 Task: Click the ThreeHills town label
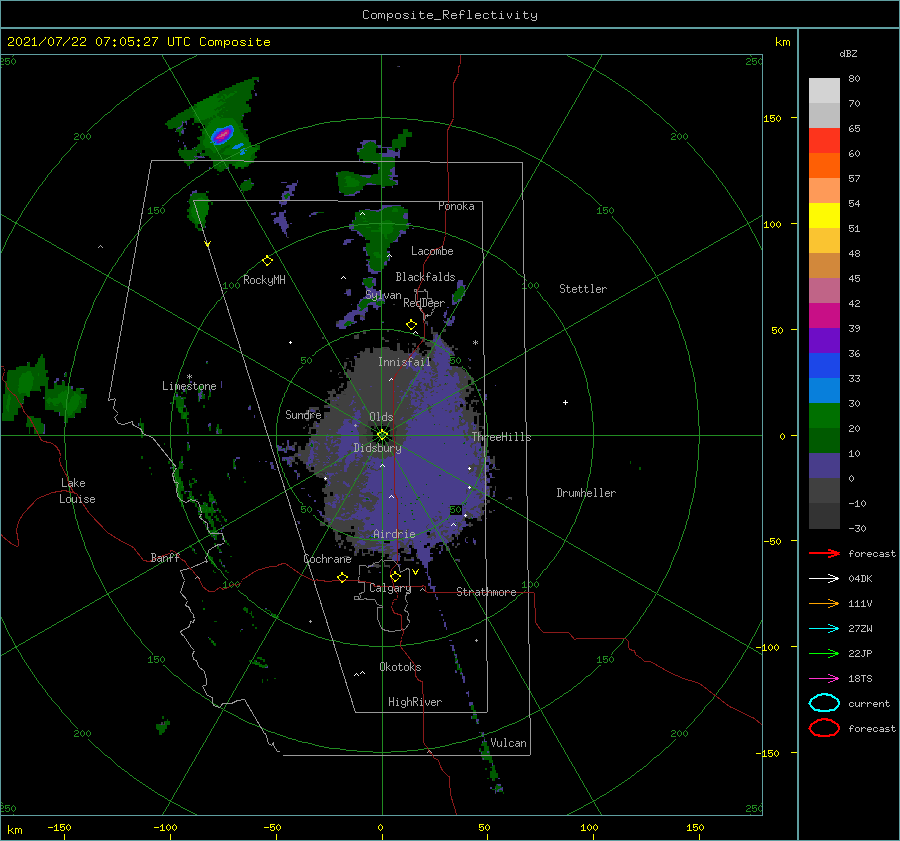point(501,437)
